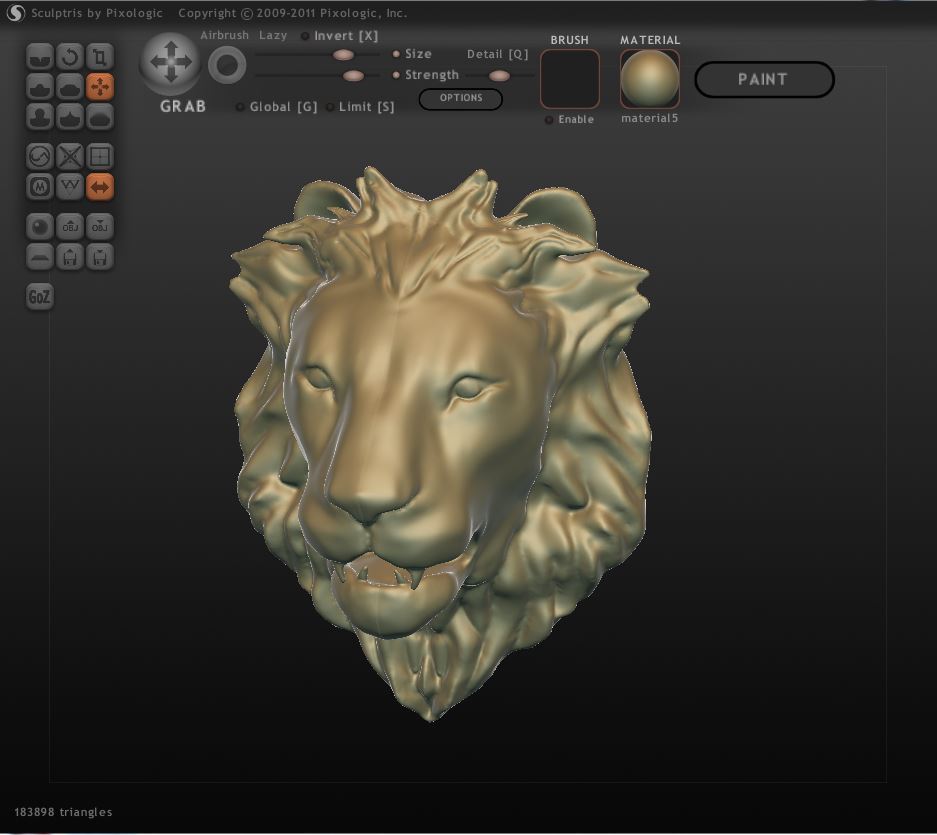Select the Smooth sculpting tool
The width and height of the screenshot is (937, 835).
(100, 117)
